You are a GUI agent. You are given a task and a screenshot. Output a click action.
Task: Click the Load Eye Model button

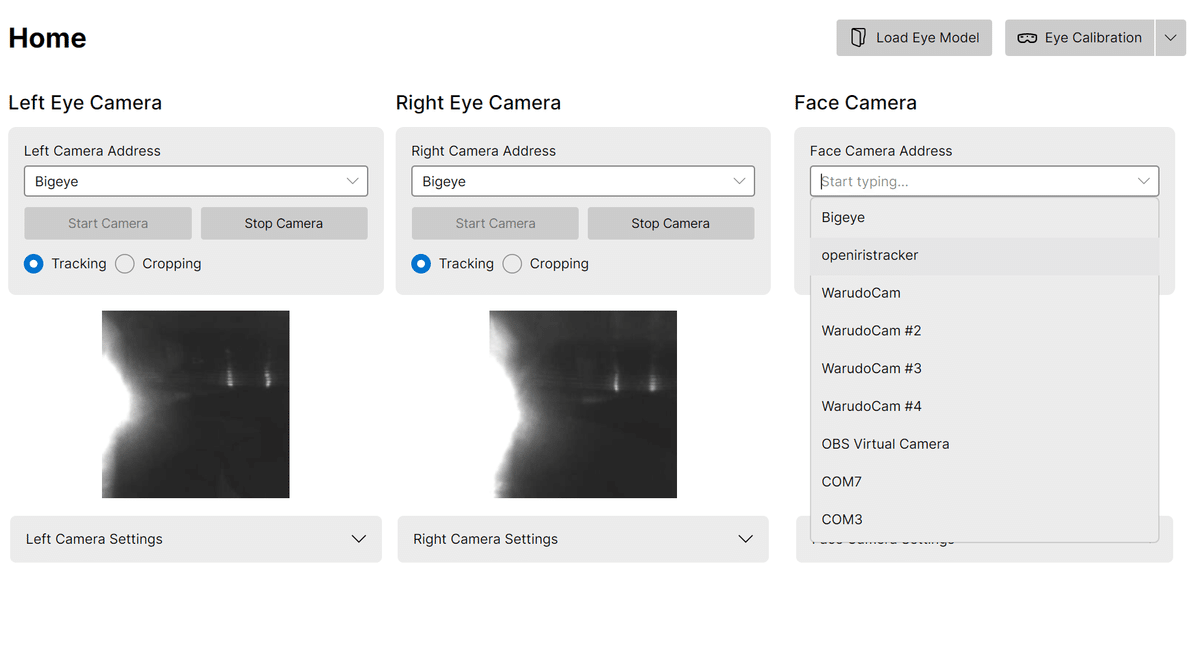[914, 38]
